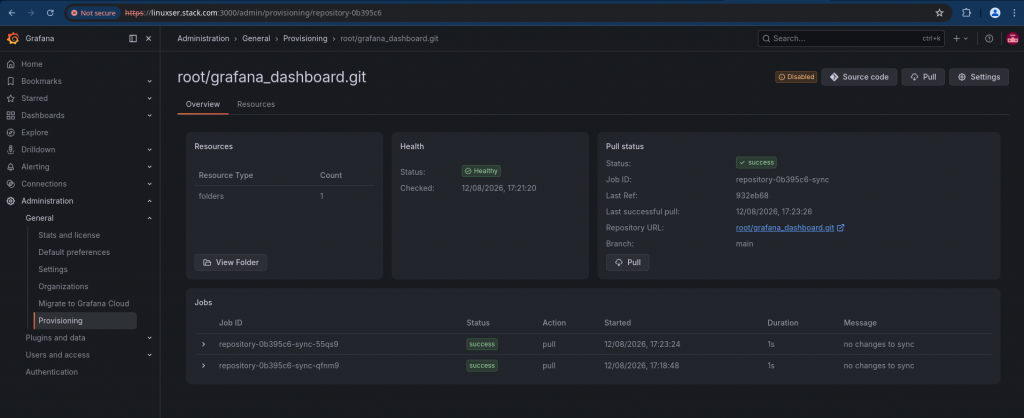
Task: Open Stats and license
Action: (69, 234)
